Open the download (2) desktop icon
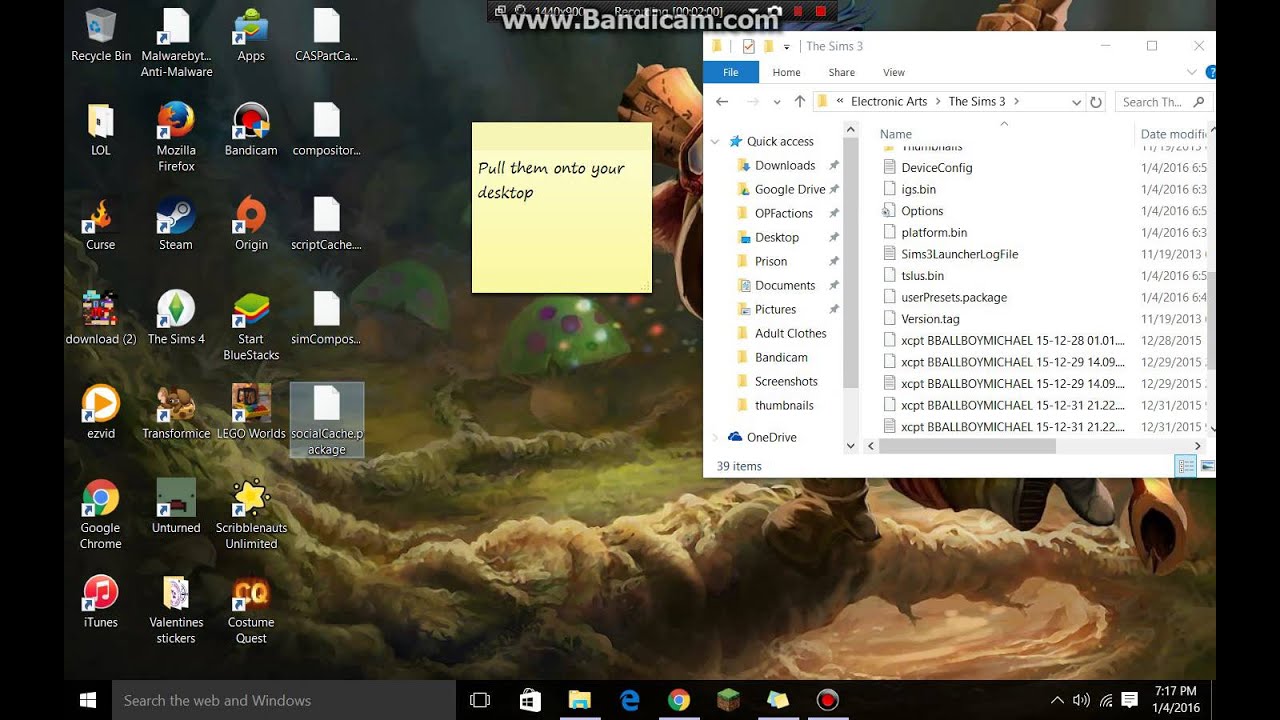 point(101,318)
